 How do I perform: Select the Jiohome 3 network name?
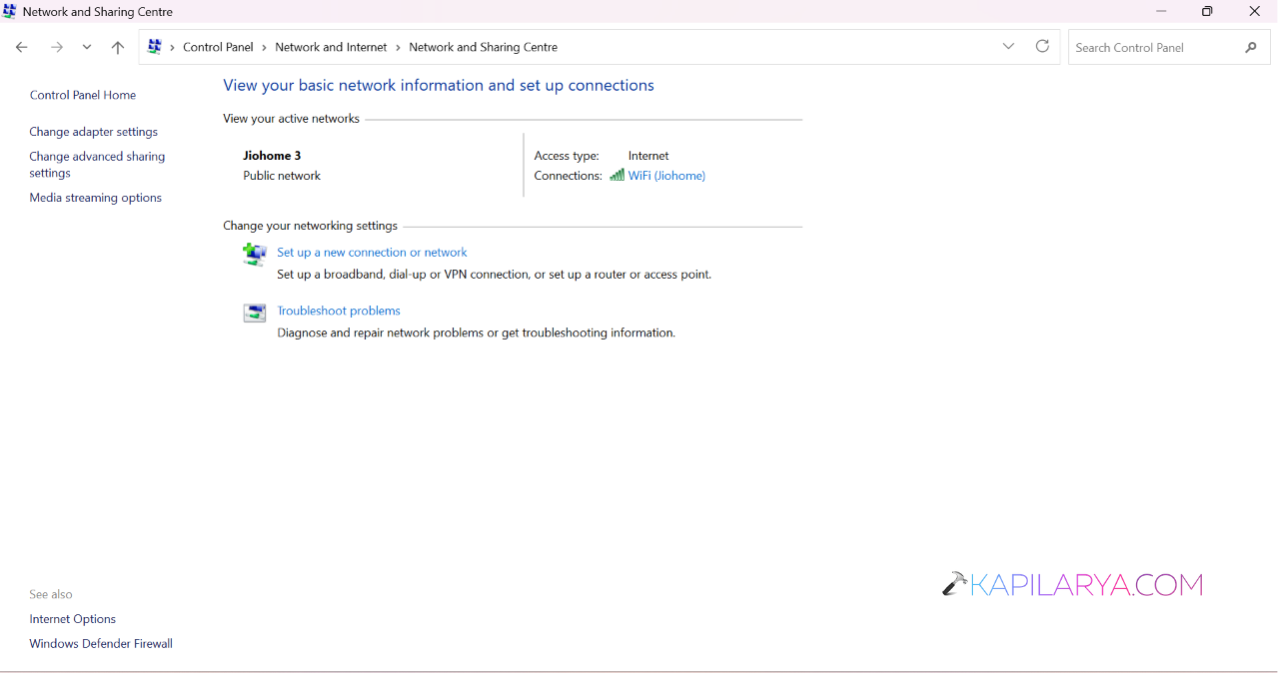[x=272, y=156]
